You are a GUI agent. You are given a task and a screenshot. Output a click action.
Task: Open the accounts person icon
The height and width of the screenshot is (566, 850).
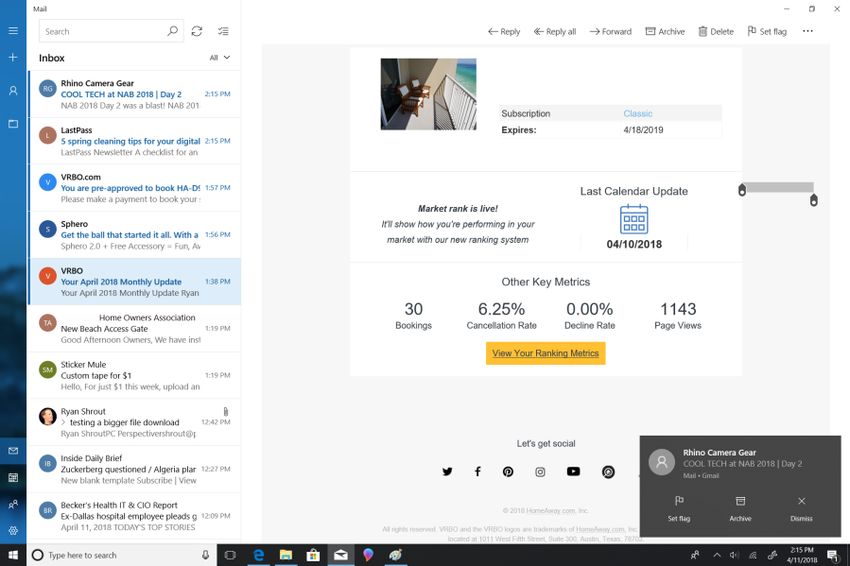pos(13,91)
